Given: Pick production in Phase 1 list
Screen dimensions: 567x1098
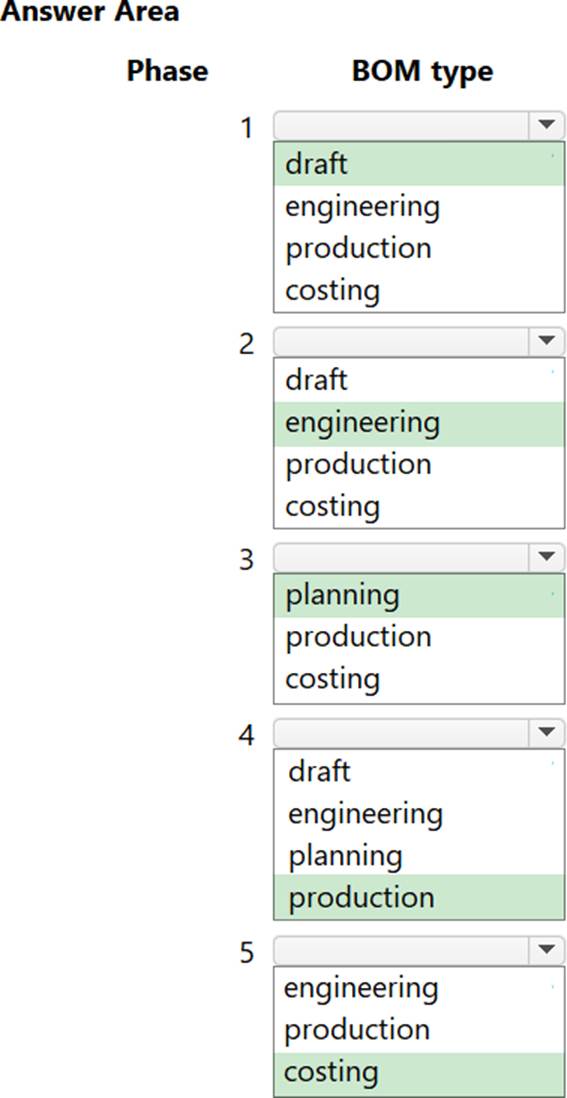Looking at the screenshot, I should (419, 248).
